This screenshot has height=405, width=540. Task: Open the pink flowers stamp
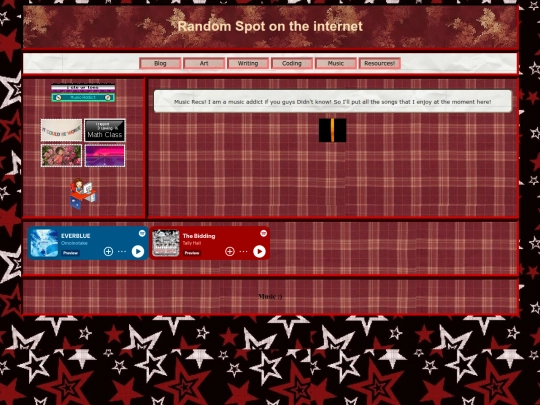[61, 155]
